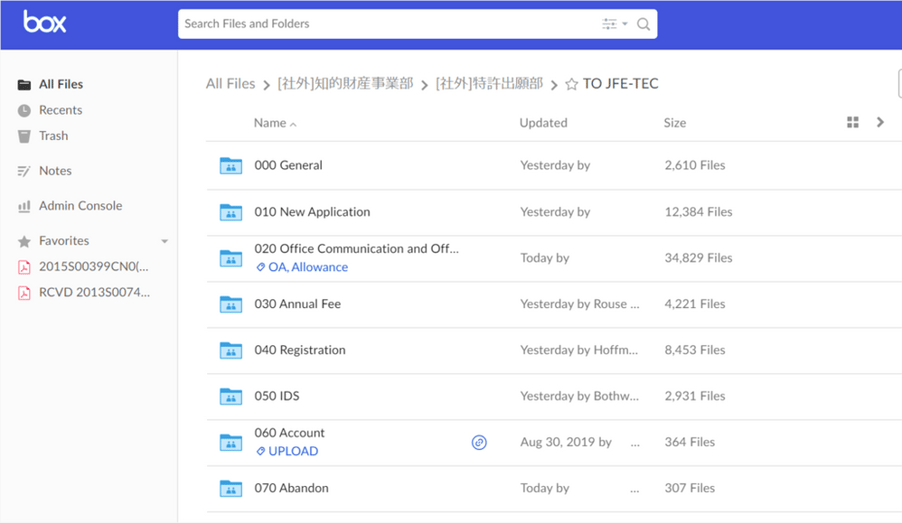The image size is (902, 523).
Task: Go to Admin Console
Action: click(x=80, y=206)
